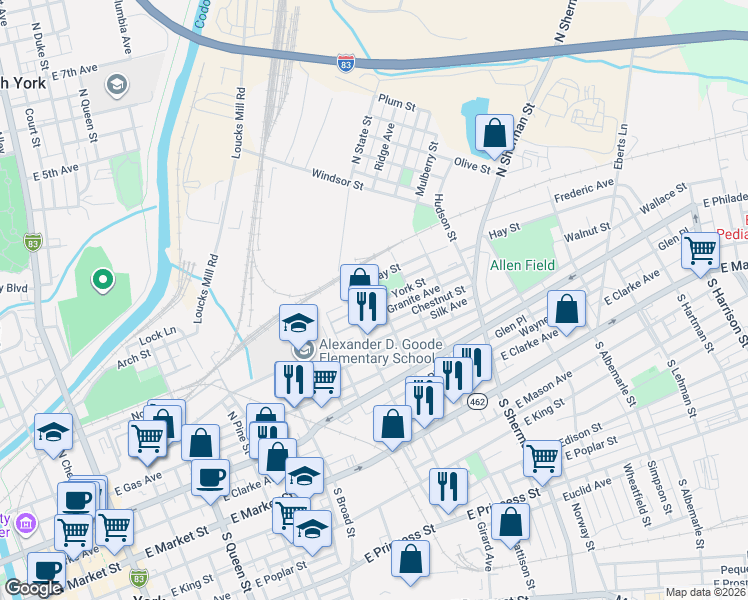Screen dimensions: 748x600
Task: Click the shopping bag marker above S Broad St graduation cap
Action: (277, 458)
